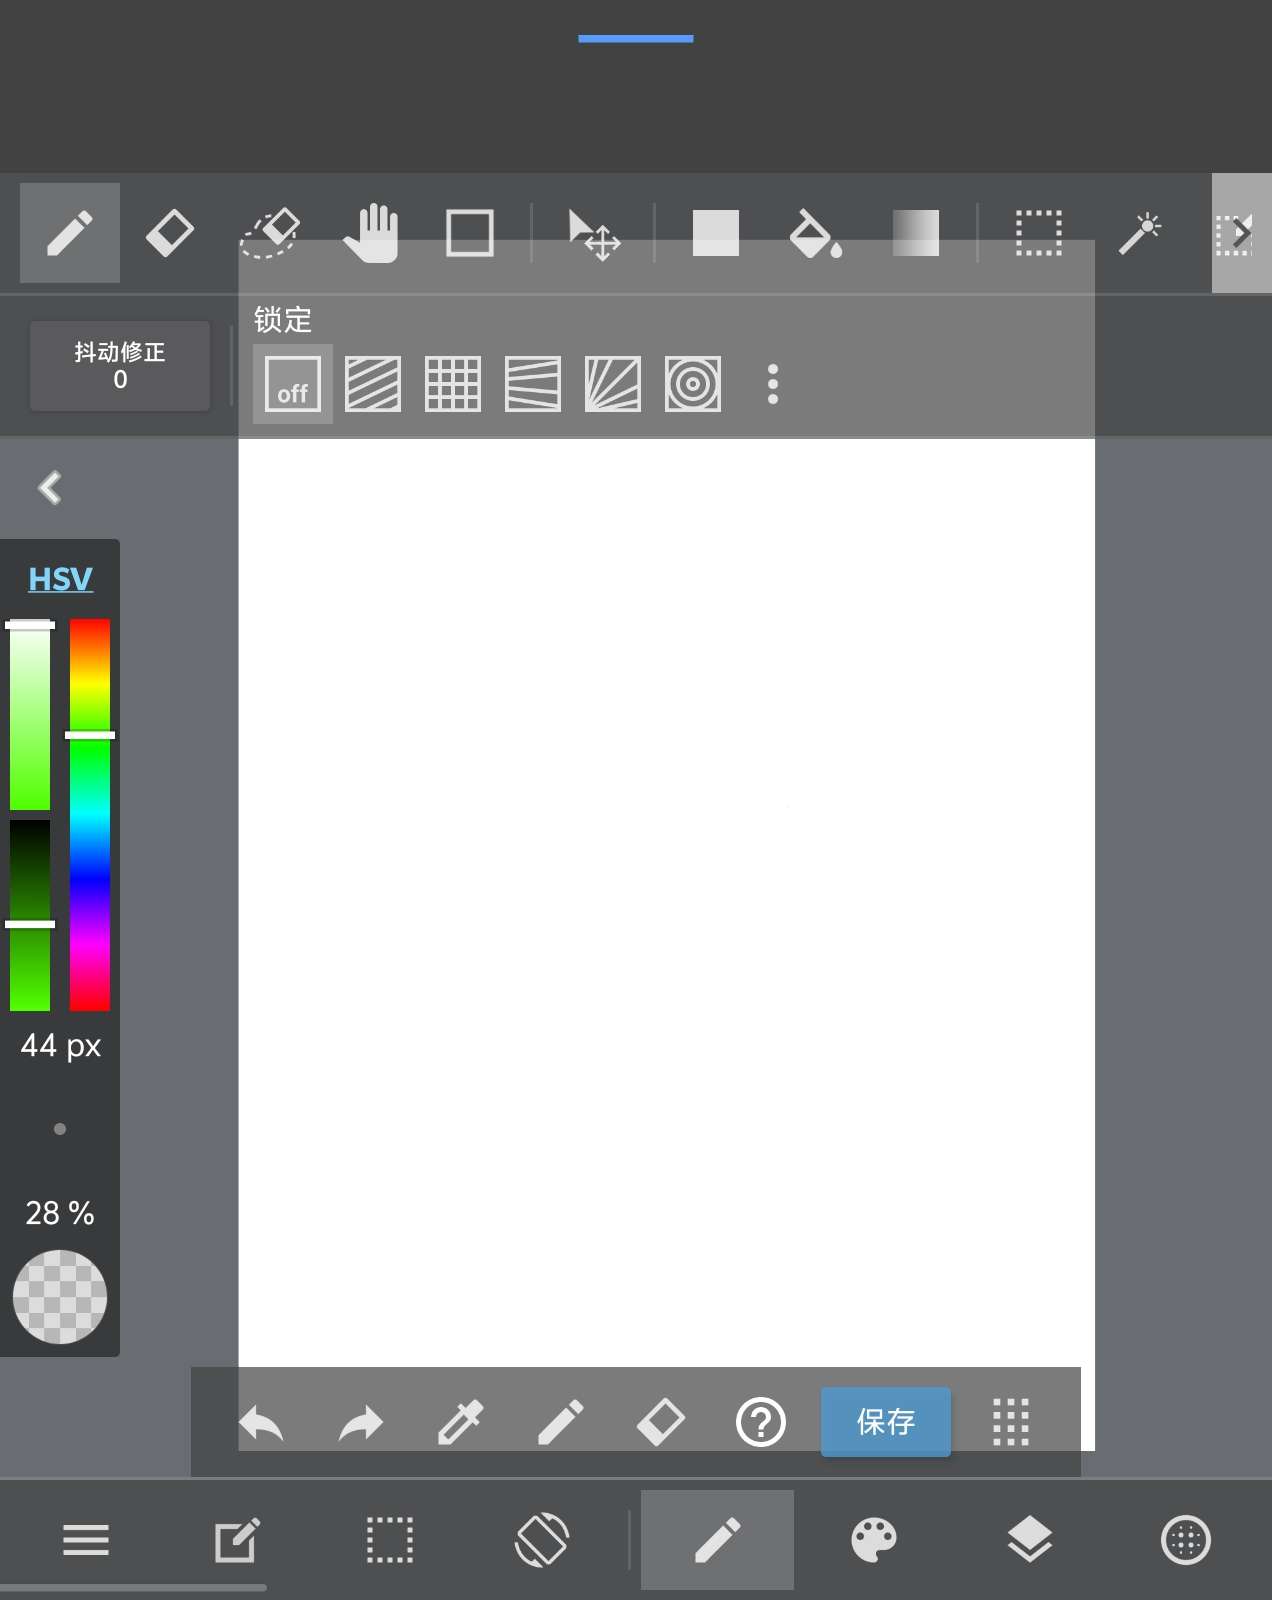1272x1600 pixels.
Task: Expand the top toolbar with right arrow
Action: tap(1241, 234)
